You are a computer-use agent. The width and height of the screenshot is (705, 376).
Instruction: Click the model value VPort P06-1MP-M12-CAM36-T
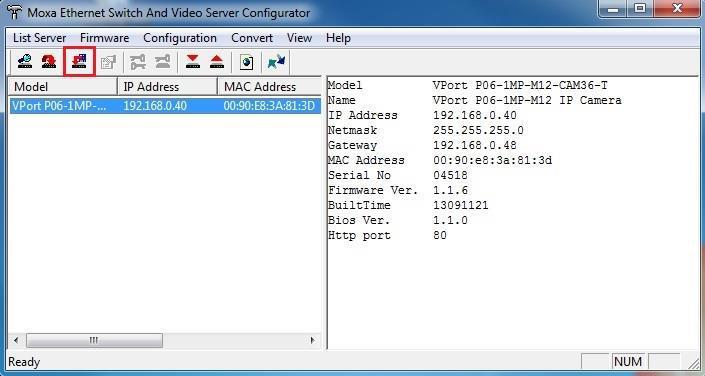(520, 85)
